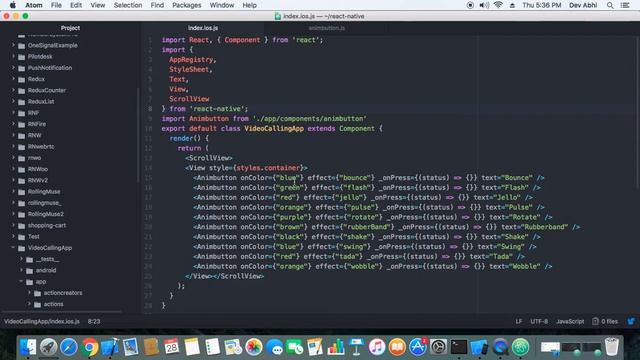Viewport: 640px width, 360px height.
Task: Click the Twitter bird status bar icon
Action: pyautogui.click(x=631, y=321)
